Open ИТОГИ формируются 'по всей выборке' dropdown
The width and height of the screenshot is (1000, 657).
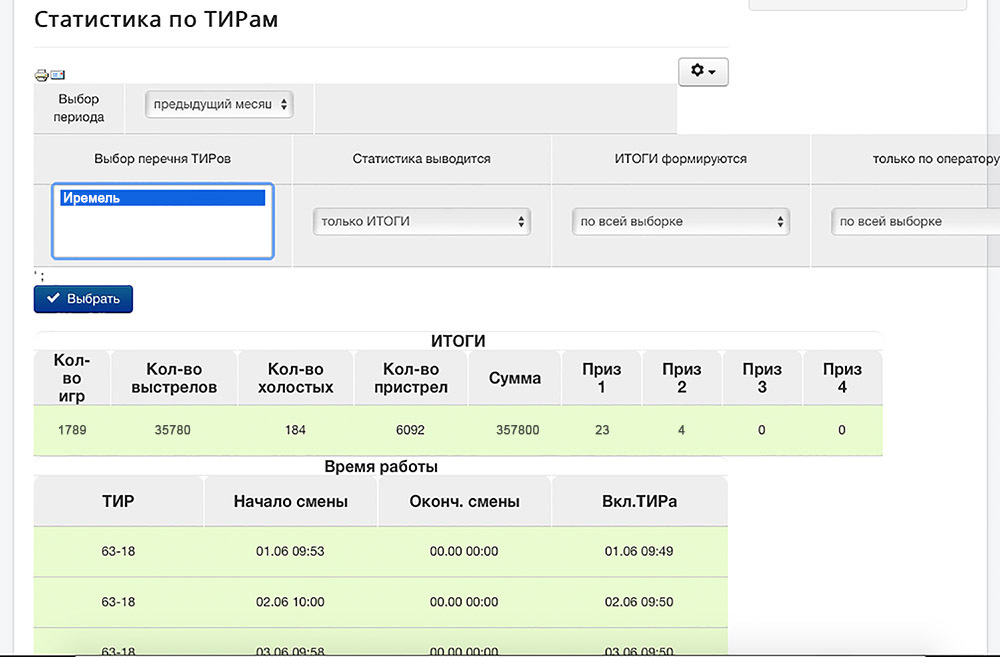[x=680, y=221]
